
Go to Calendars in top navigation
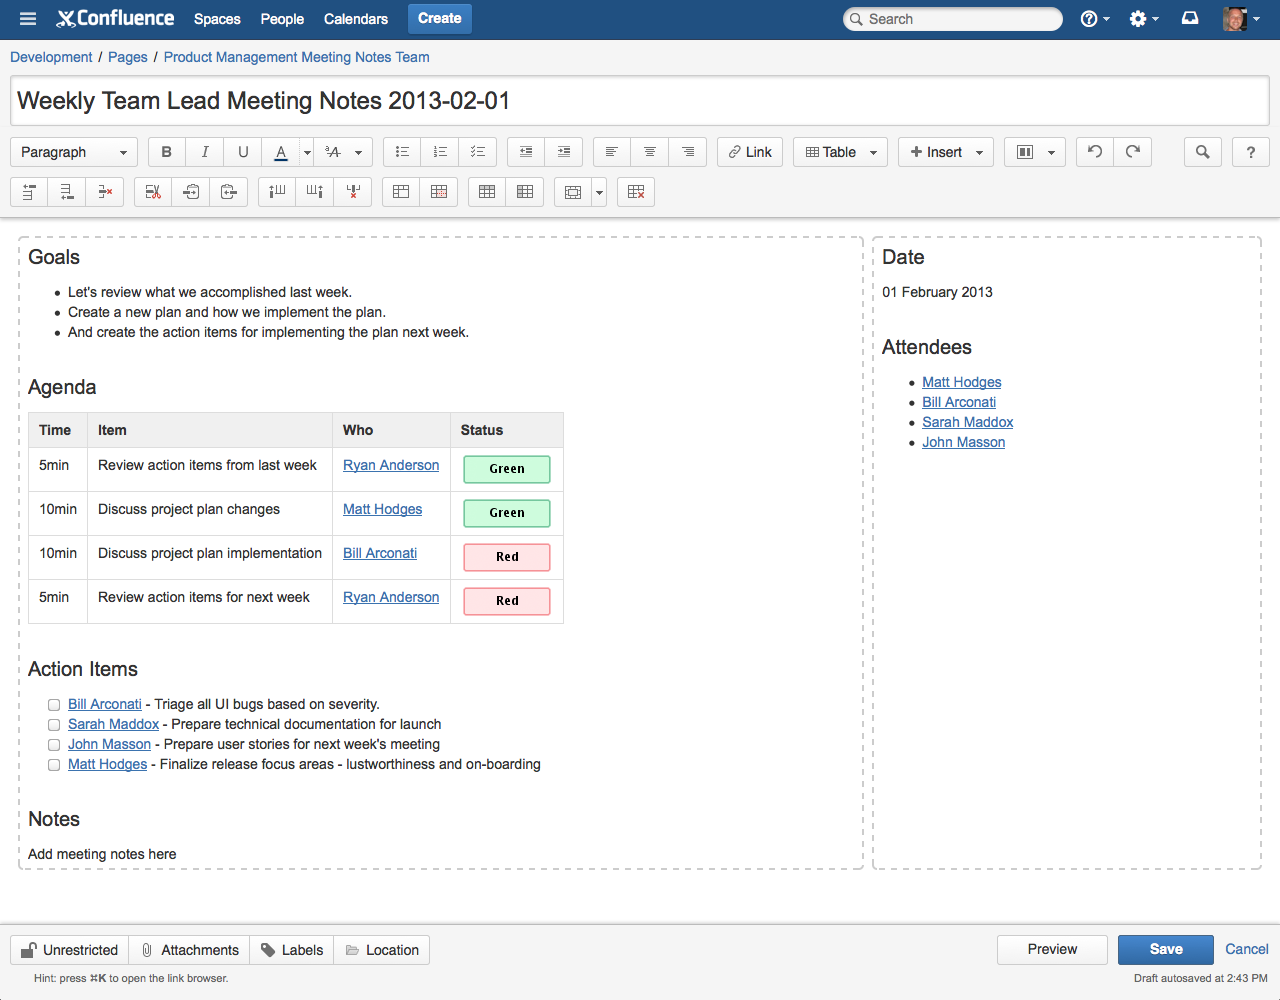pos(355,19)
